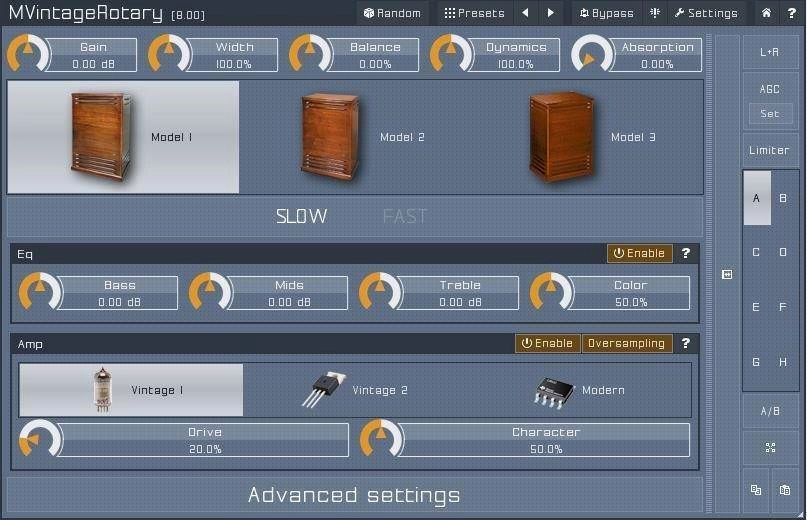Click the Bass knob
The height and width of the screenshot is (520, 807).
click(40, 292)
